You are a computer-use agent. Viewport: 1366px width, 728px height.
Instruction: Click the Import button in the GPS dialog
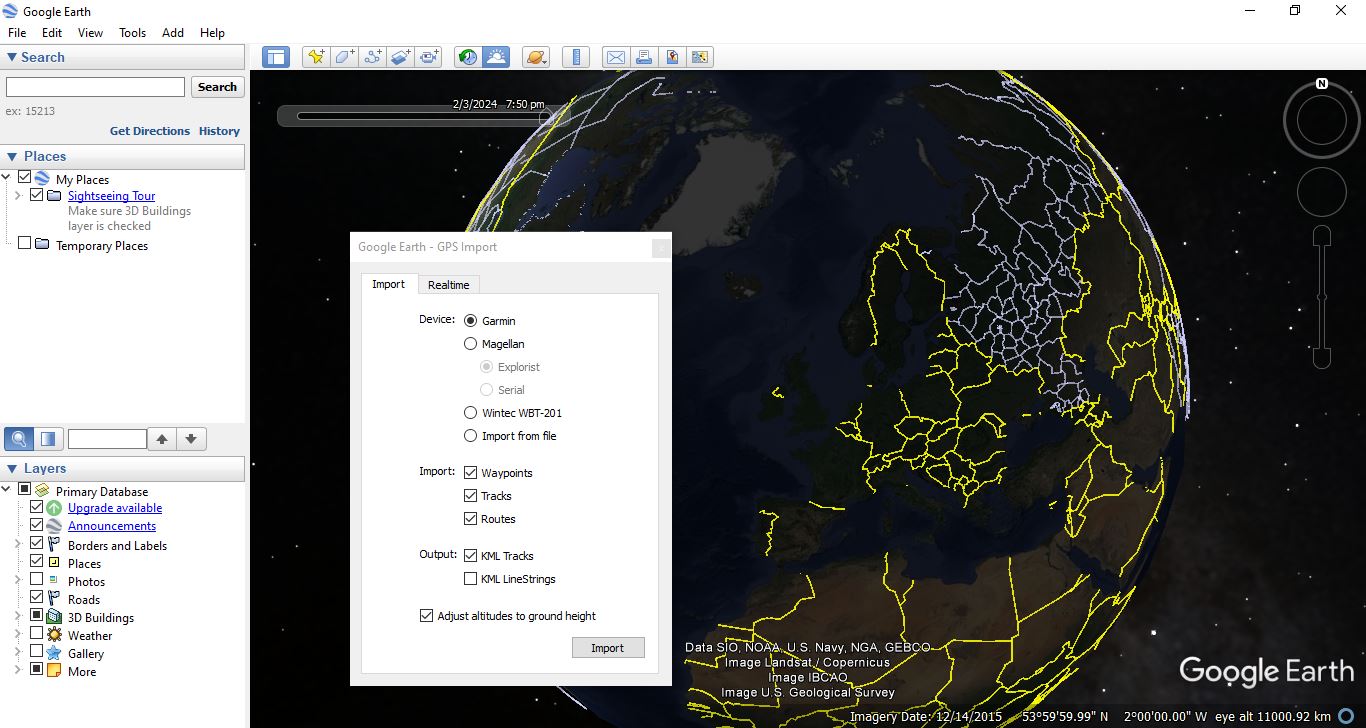pos(608,648)
